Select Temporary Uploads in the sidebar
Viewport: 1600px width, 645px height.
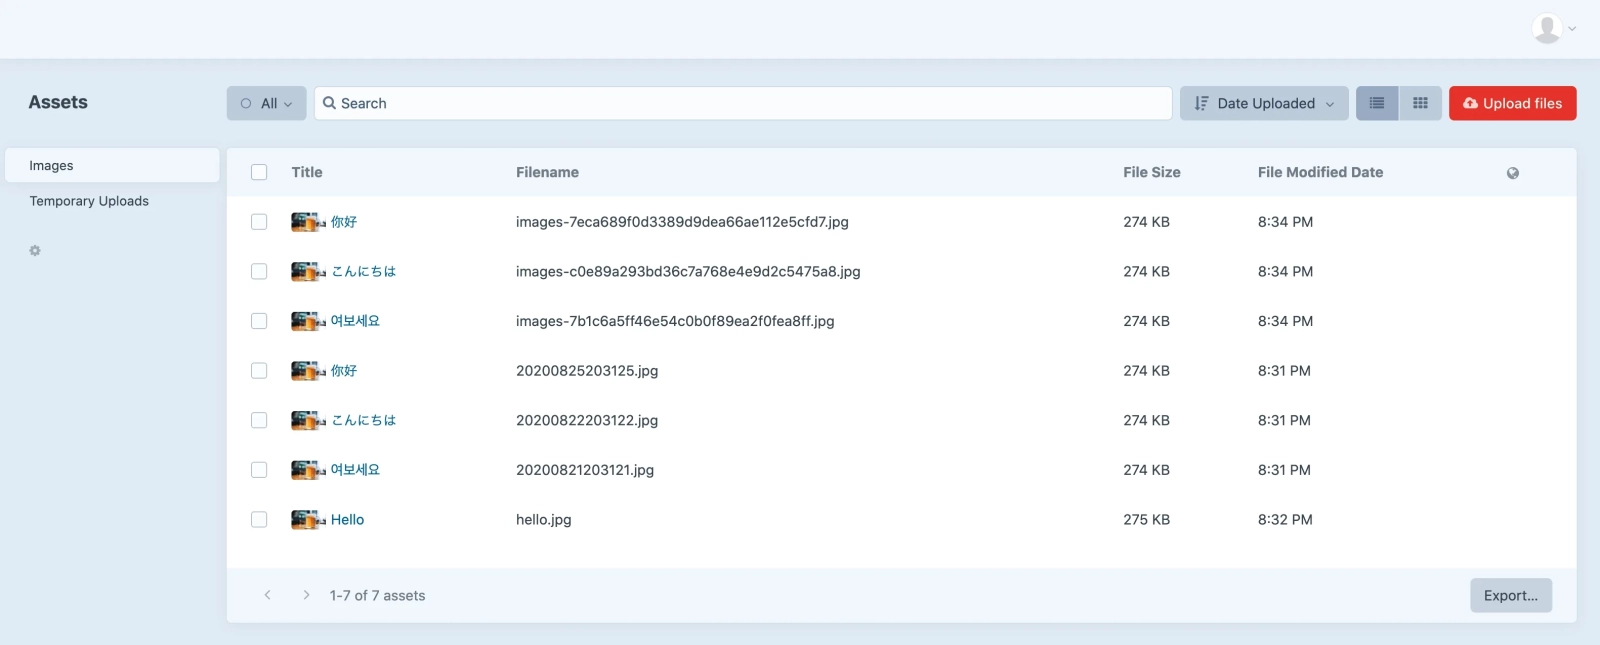[89, 201]
